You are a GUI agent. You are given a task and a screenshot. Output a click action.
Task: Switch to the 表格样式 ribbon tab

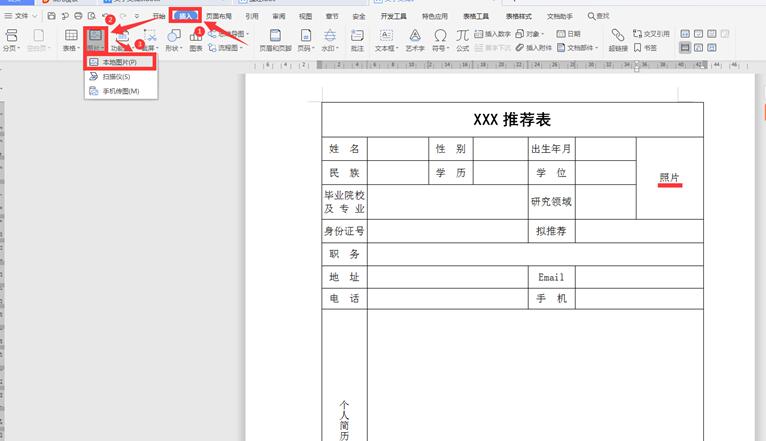coord(518,16)
